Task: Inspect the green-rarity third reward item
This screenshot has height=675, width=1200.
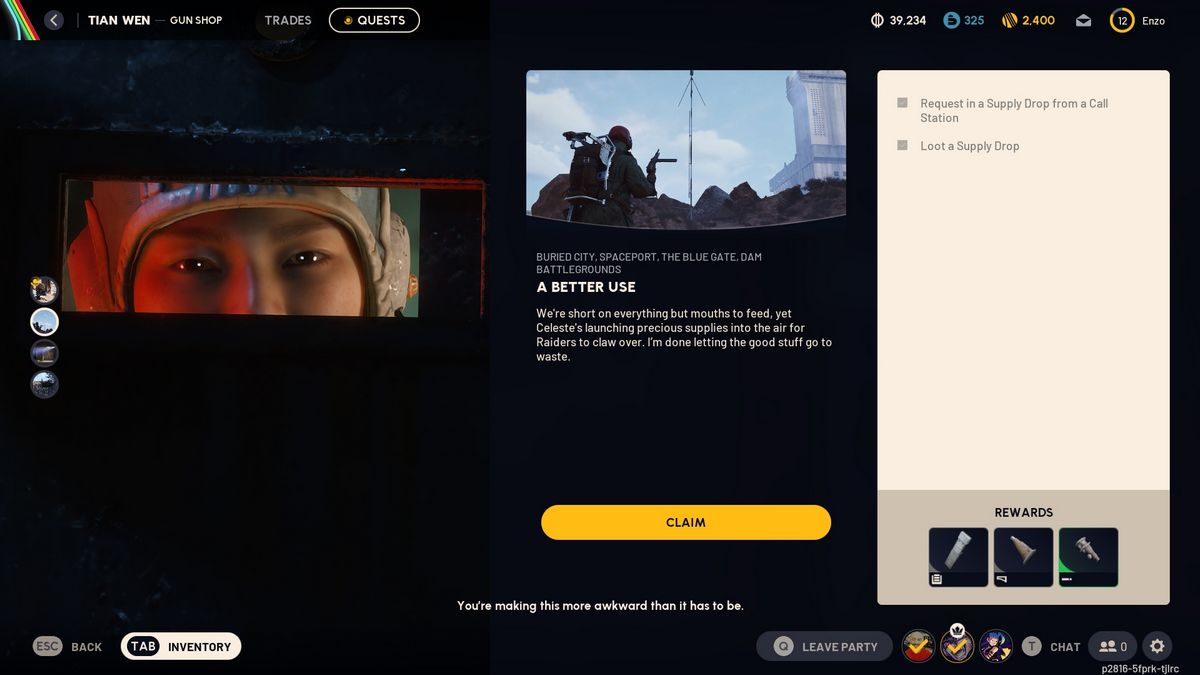Action: click(x=1088, y=557)
